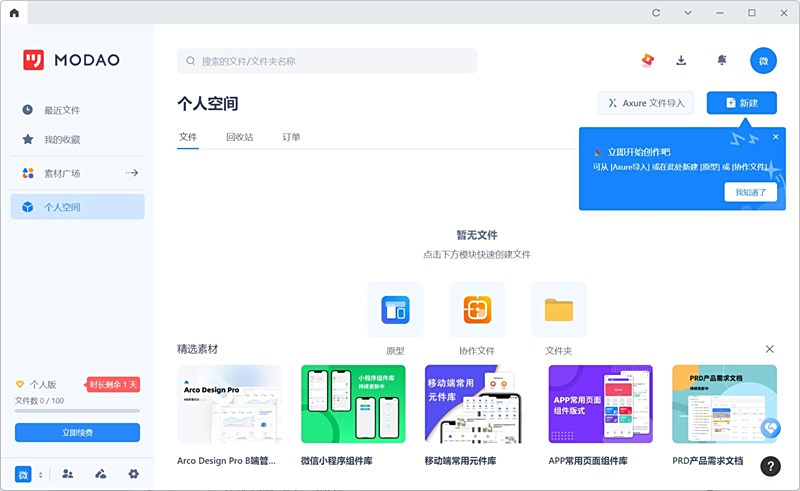Switch to the 订单 tab
The image size is (800, 491).
pos(291,137)
